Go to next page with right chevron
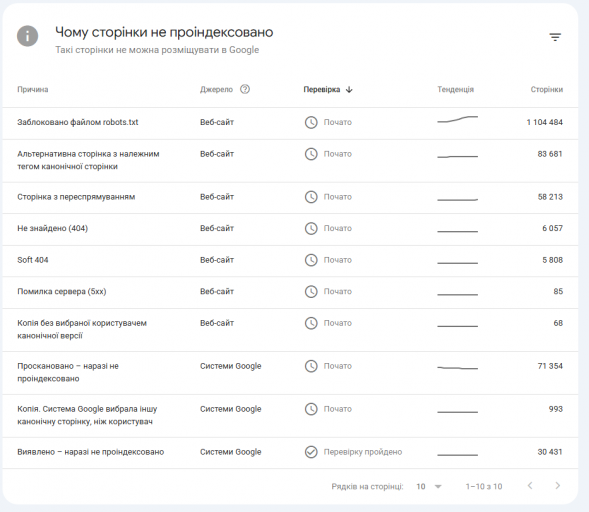This screenshot has width=589, height=512. coord(558,486)
